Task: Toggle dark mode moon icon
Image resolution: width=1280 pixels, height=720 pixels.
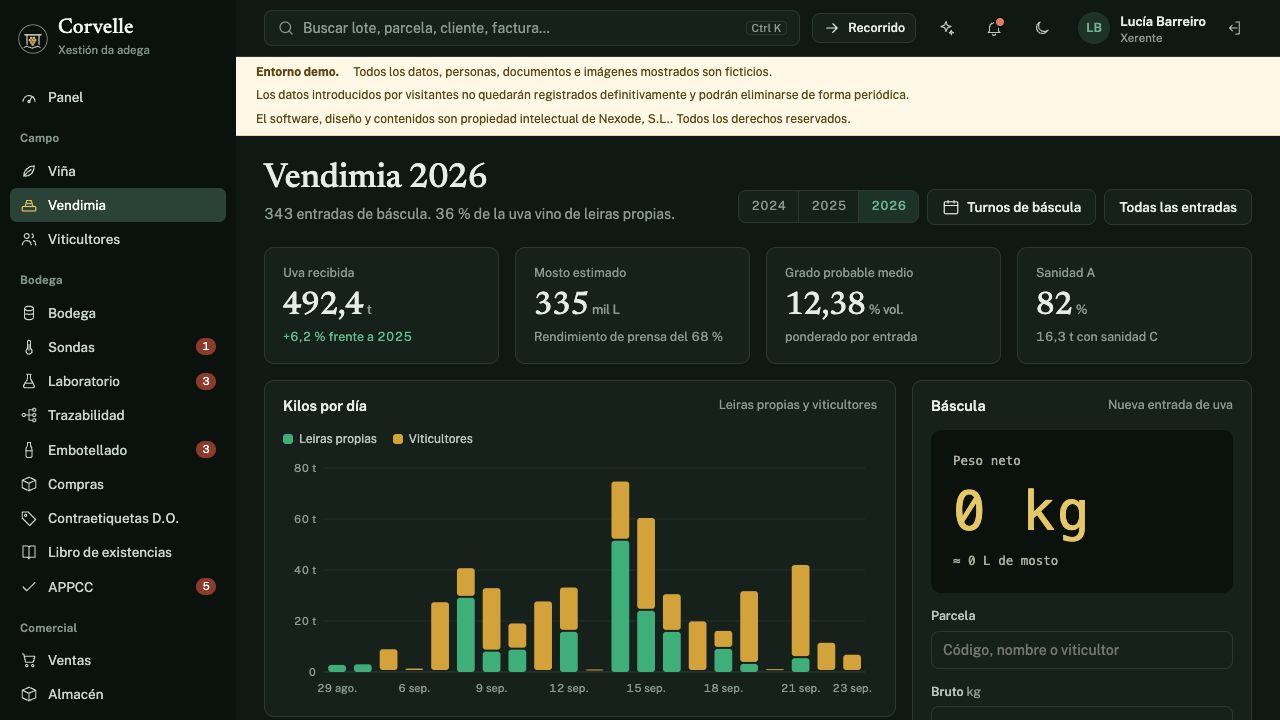Action: (1042, 28)
